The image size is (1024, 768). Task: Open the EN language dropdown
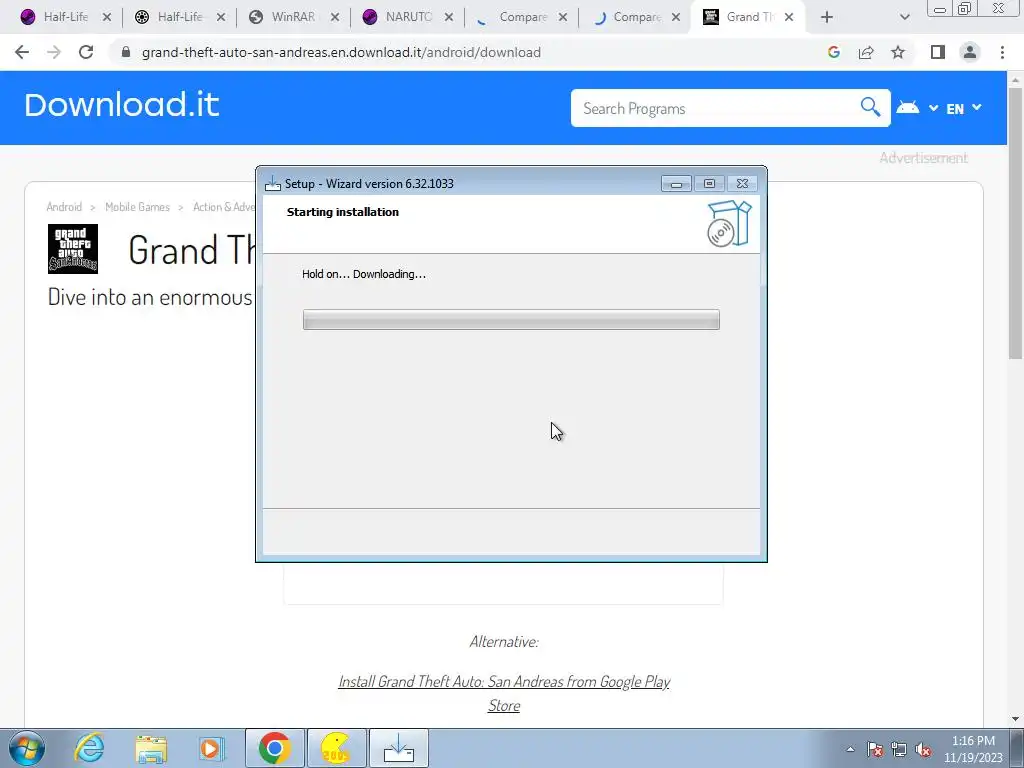click(963, 108)
